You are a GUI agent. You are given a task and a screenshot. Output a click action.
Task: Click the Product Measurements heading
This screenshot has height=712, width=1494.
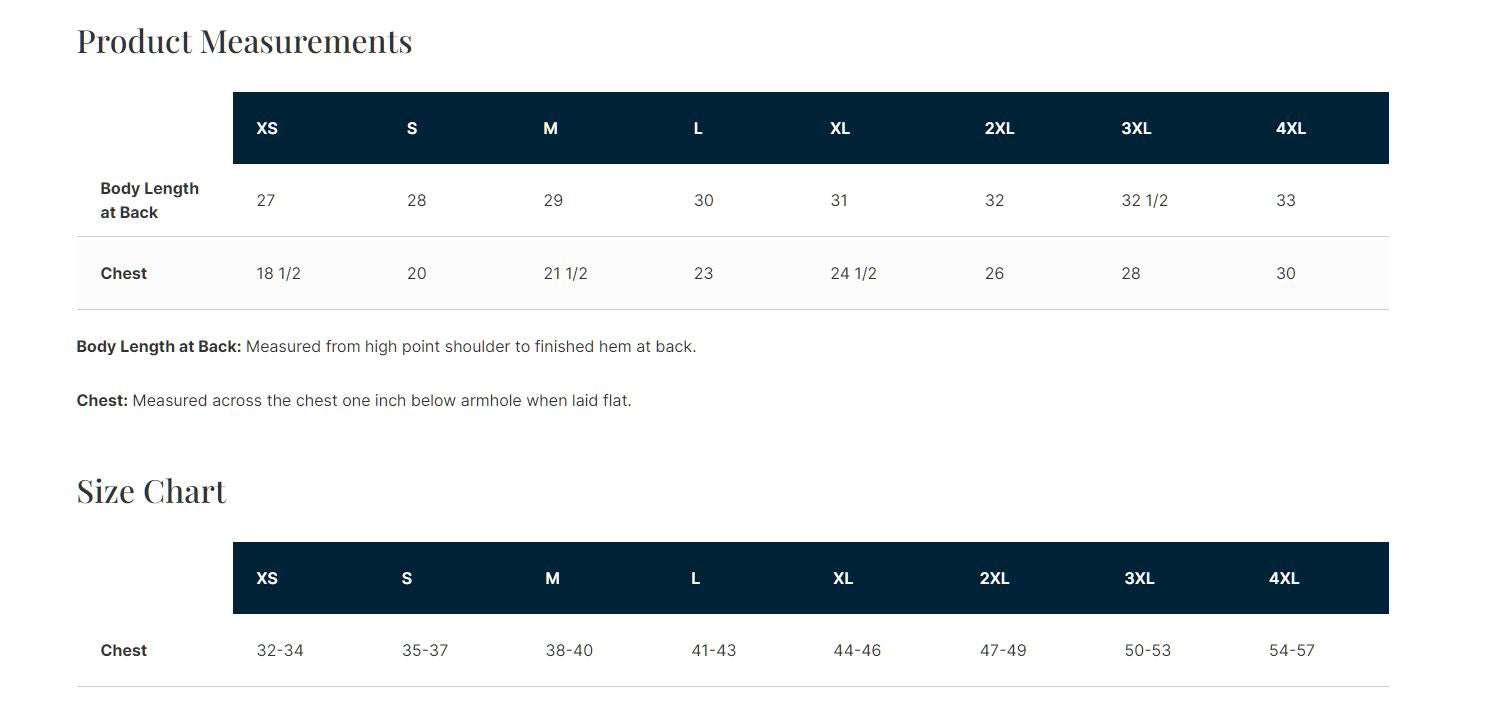tap(244, 41)
